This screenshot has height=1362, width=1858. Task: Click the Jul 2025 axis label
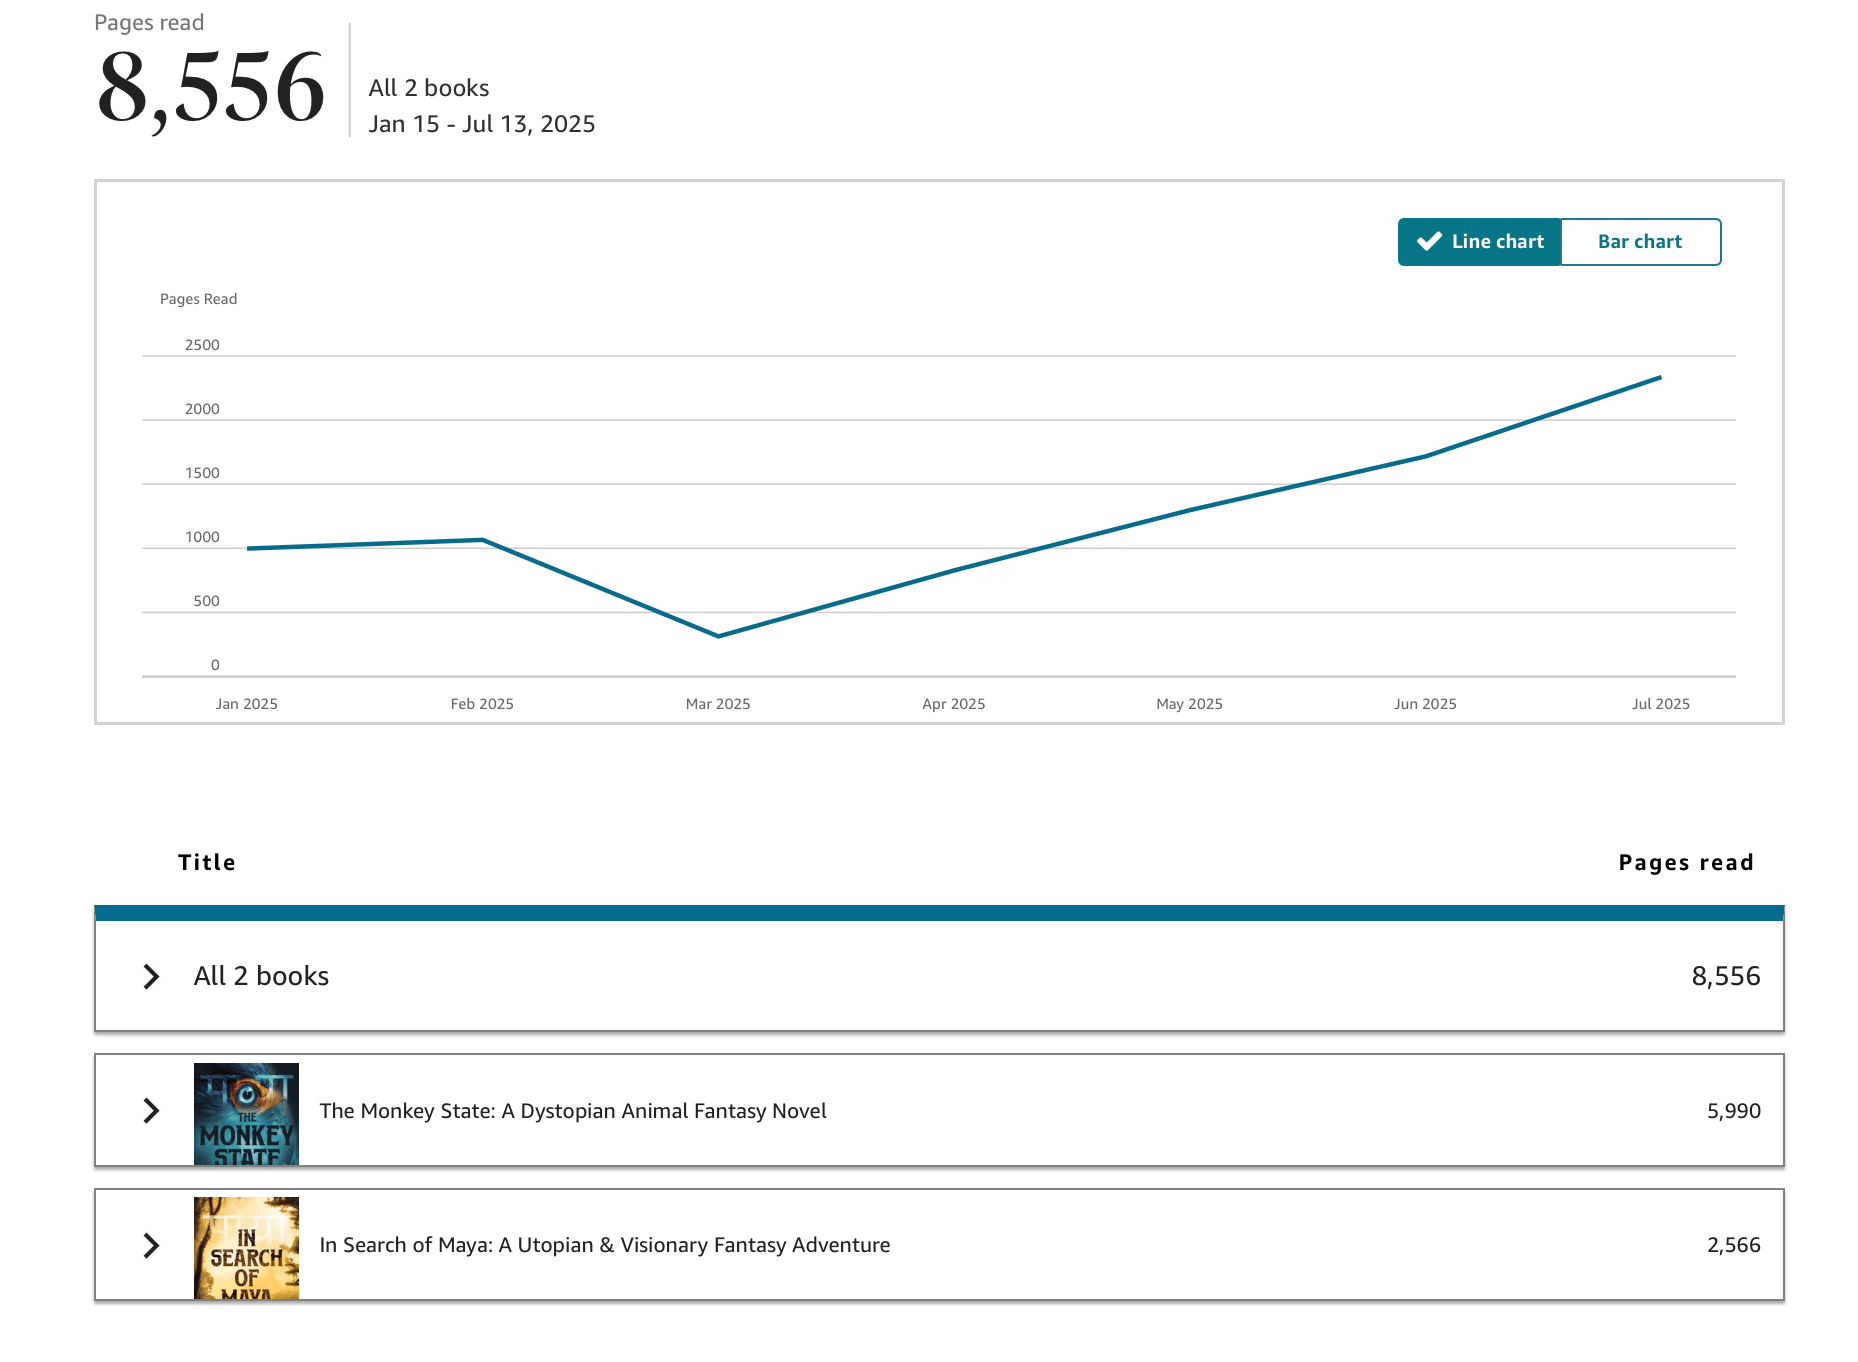(1661, 704)
